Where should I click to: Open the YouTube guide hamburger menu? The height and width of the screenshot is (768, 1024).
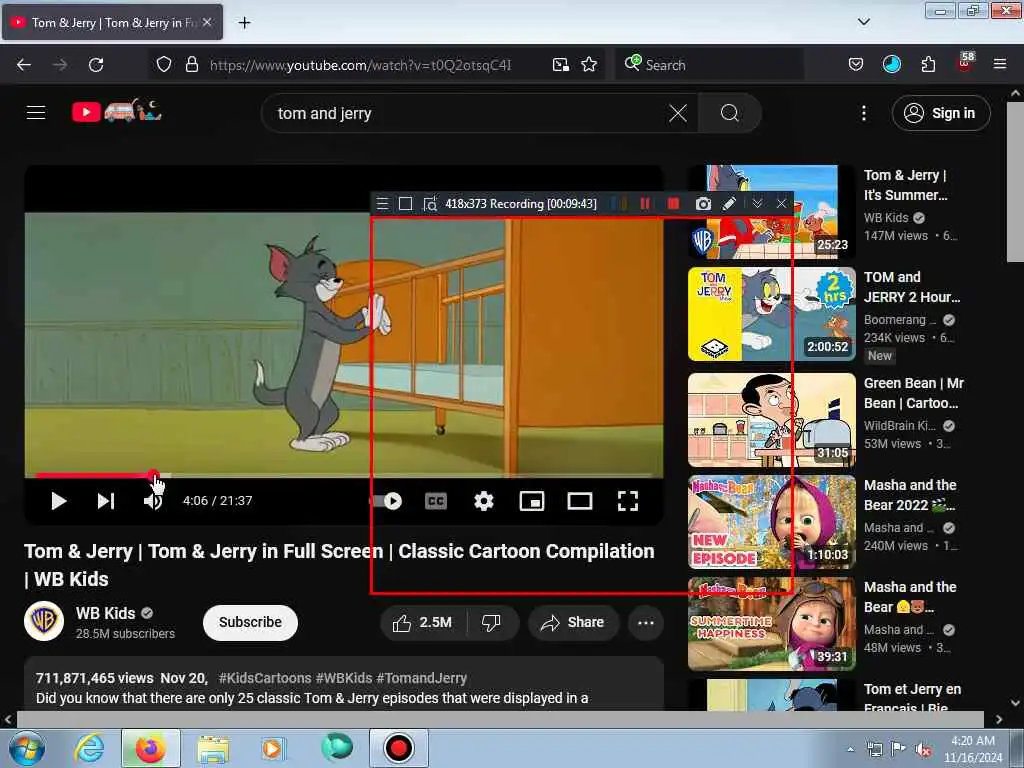[36, 112]
